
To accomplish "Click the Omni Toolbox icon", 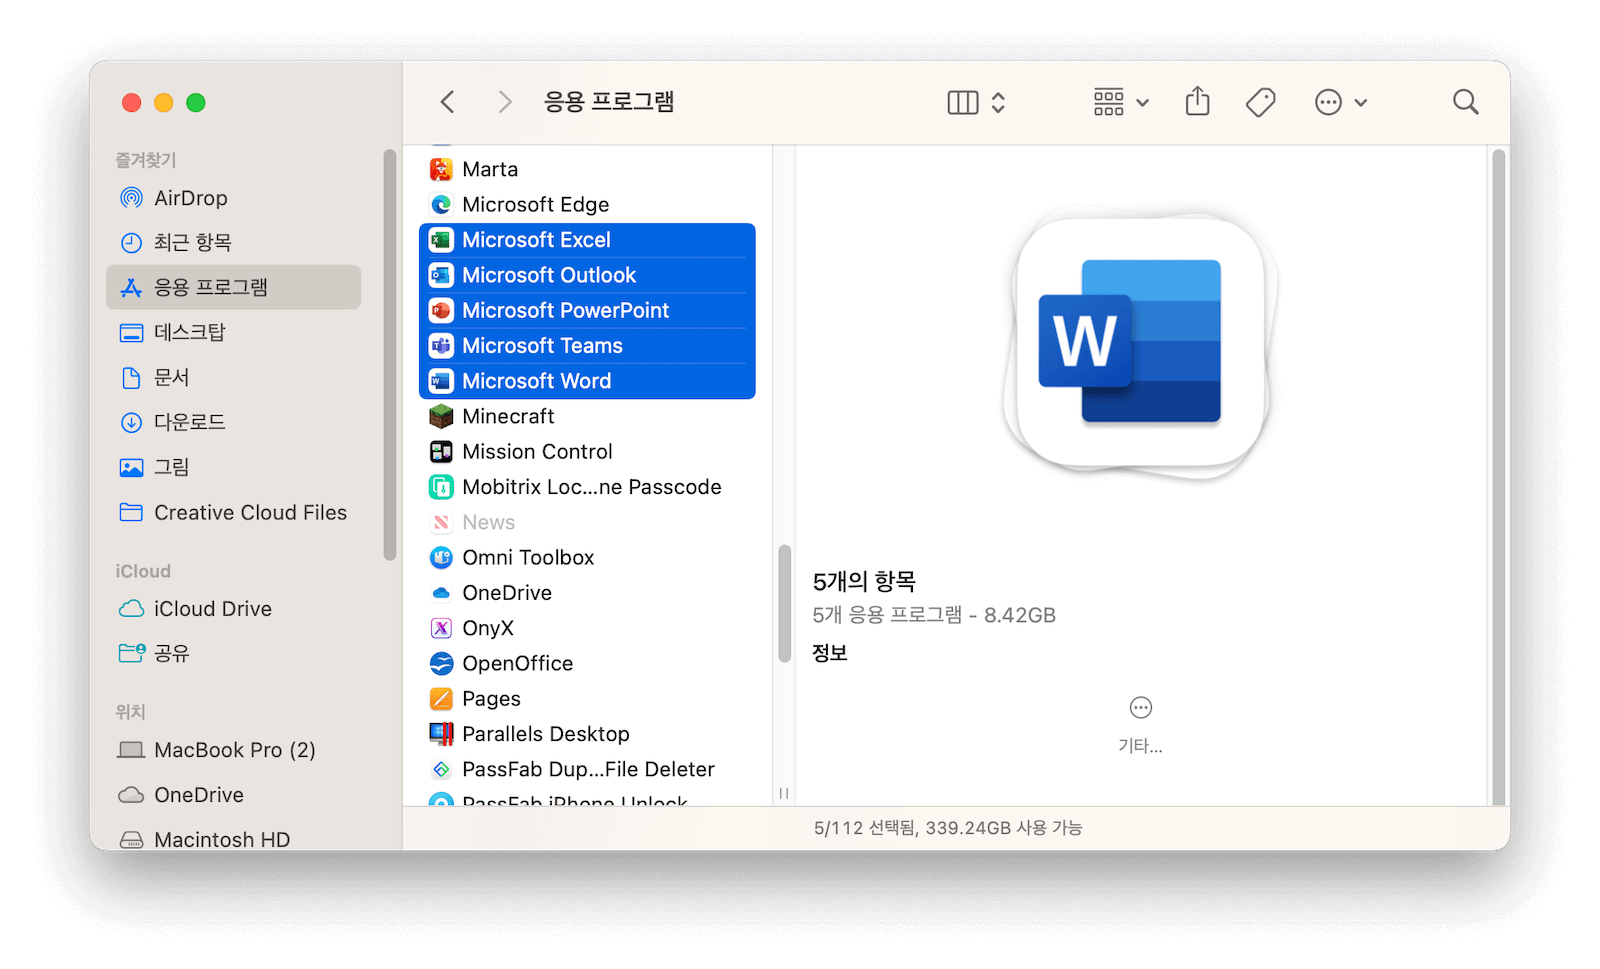I will [441, 558].
